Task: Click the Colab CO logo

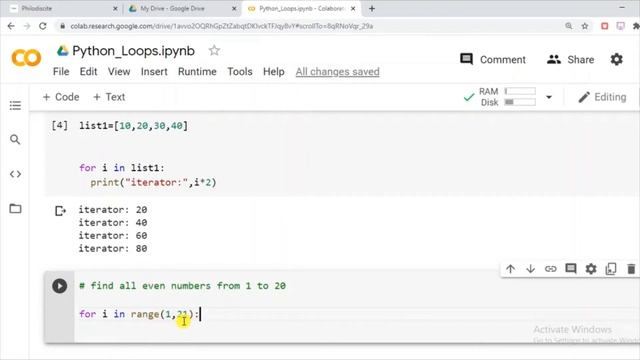Action: tap(26, 58)
